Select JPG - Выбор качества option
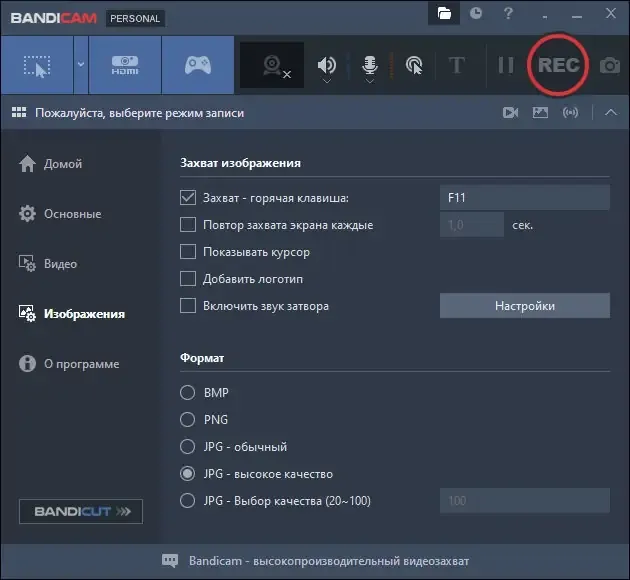The height and width of the screenshot is (580, 630). pyautogui.click(x=188, y=501)
